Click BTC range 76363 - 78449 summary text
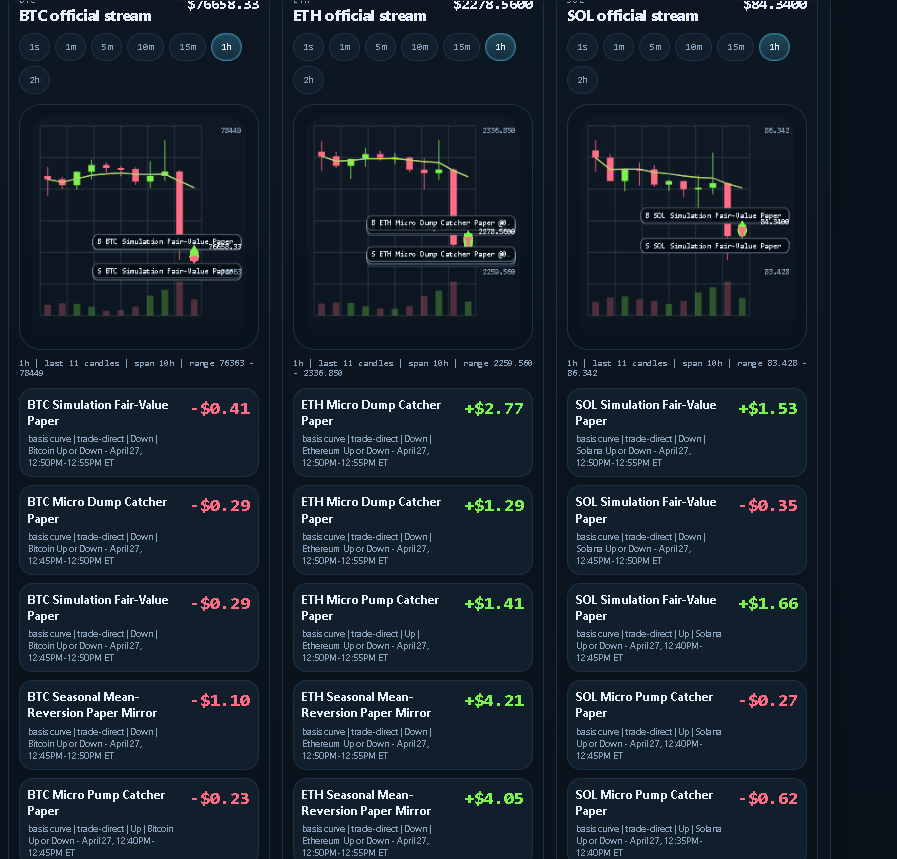897x859 pixels. pos(136,368)
